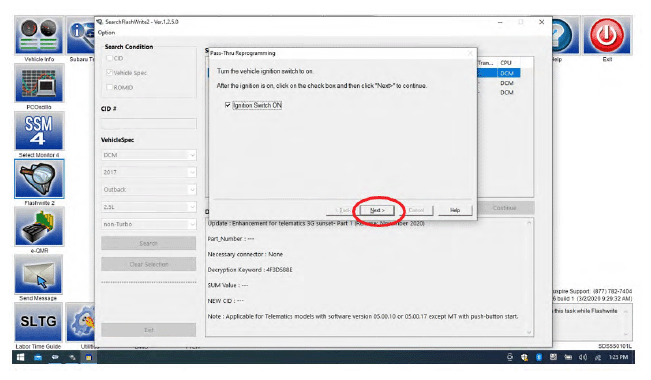
Task: Click the CPU column header
Action: click(x=506, y=63)
